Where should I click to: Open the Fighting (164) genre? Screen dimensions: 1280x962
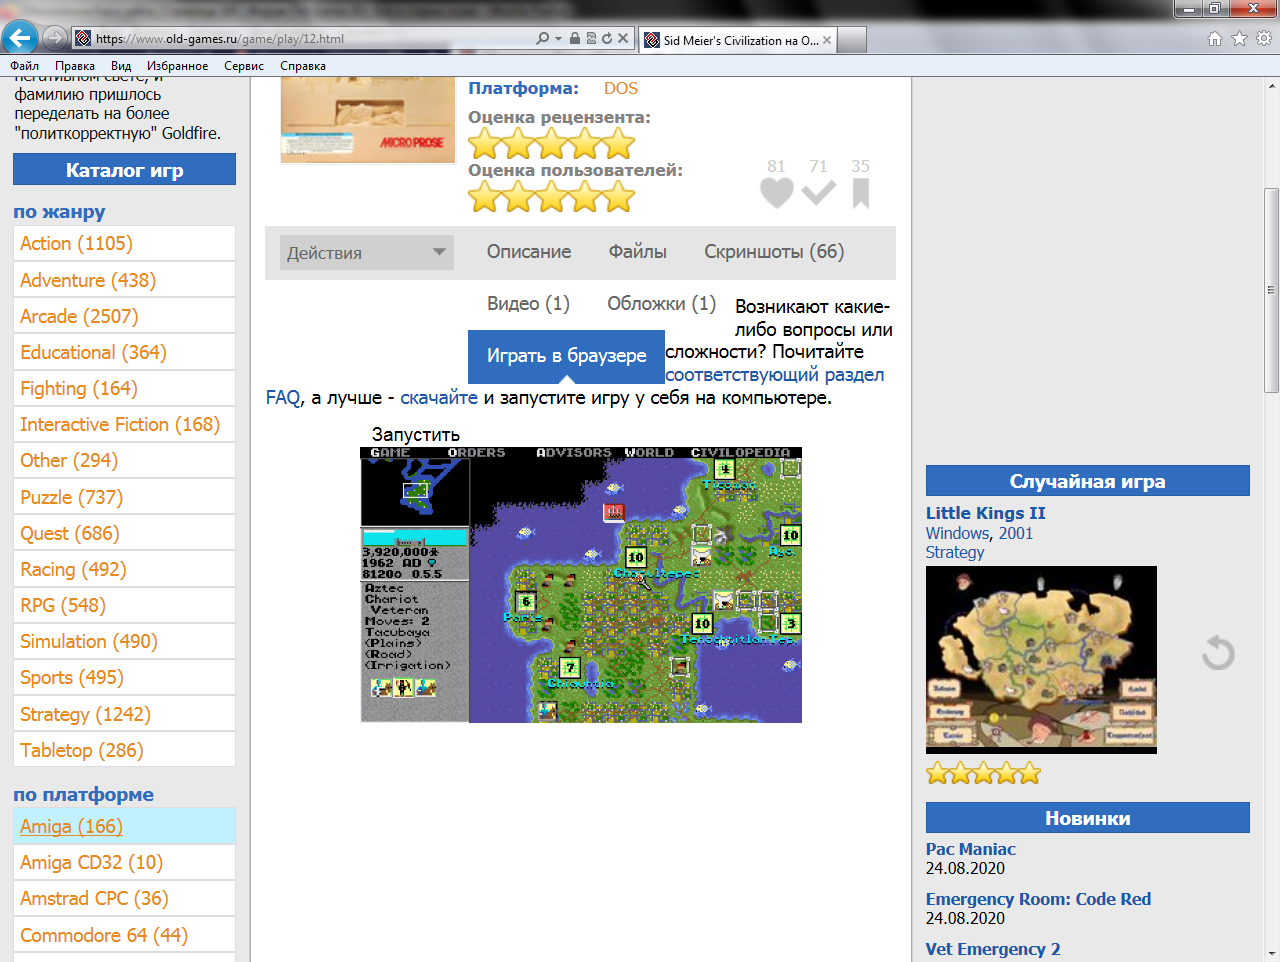point(79,388)
